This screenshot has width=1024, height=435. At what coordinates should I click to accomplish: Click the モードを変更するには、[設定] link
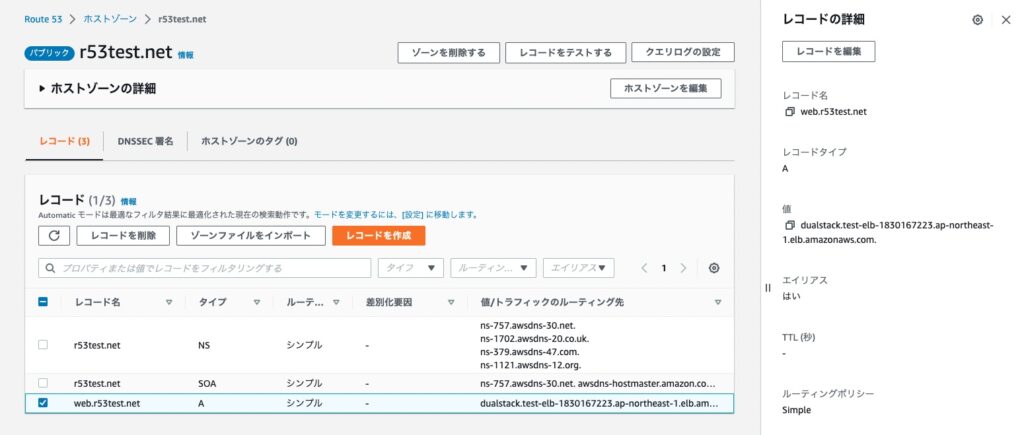click(x=396, y=214)
